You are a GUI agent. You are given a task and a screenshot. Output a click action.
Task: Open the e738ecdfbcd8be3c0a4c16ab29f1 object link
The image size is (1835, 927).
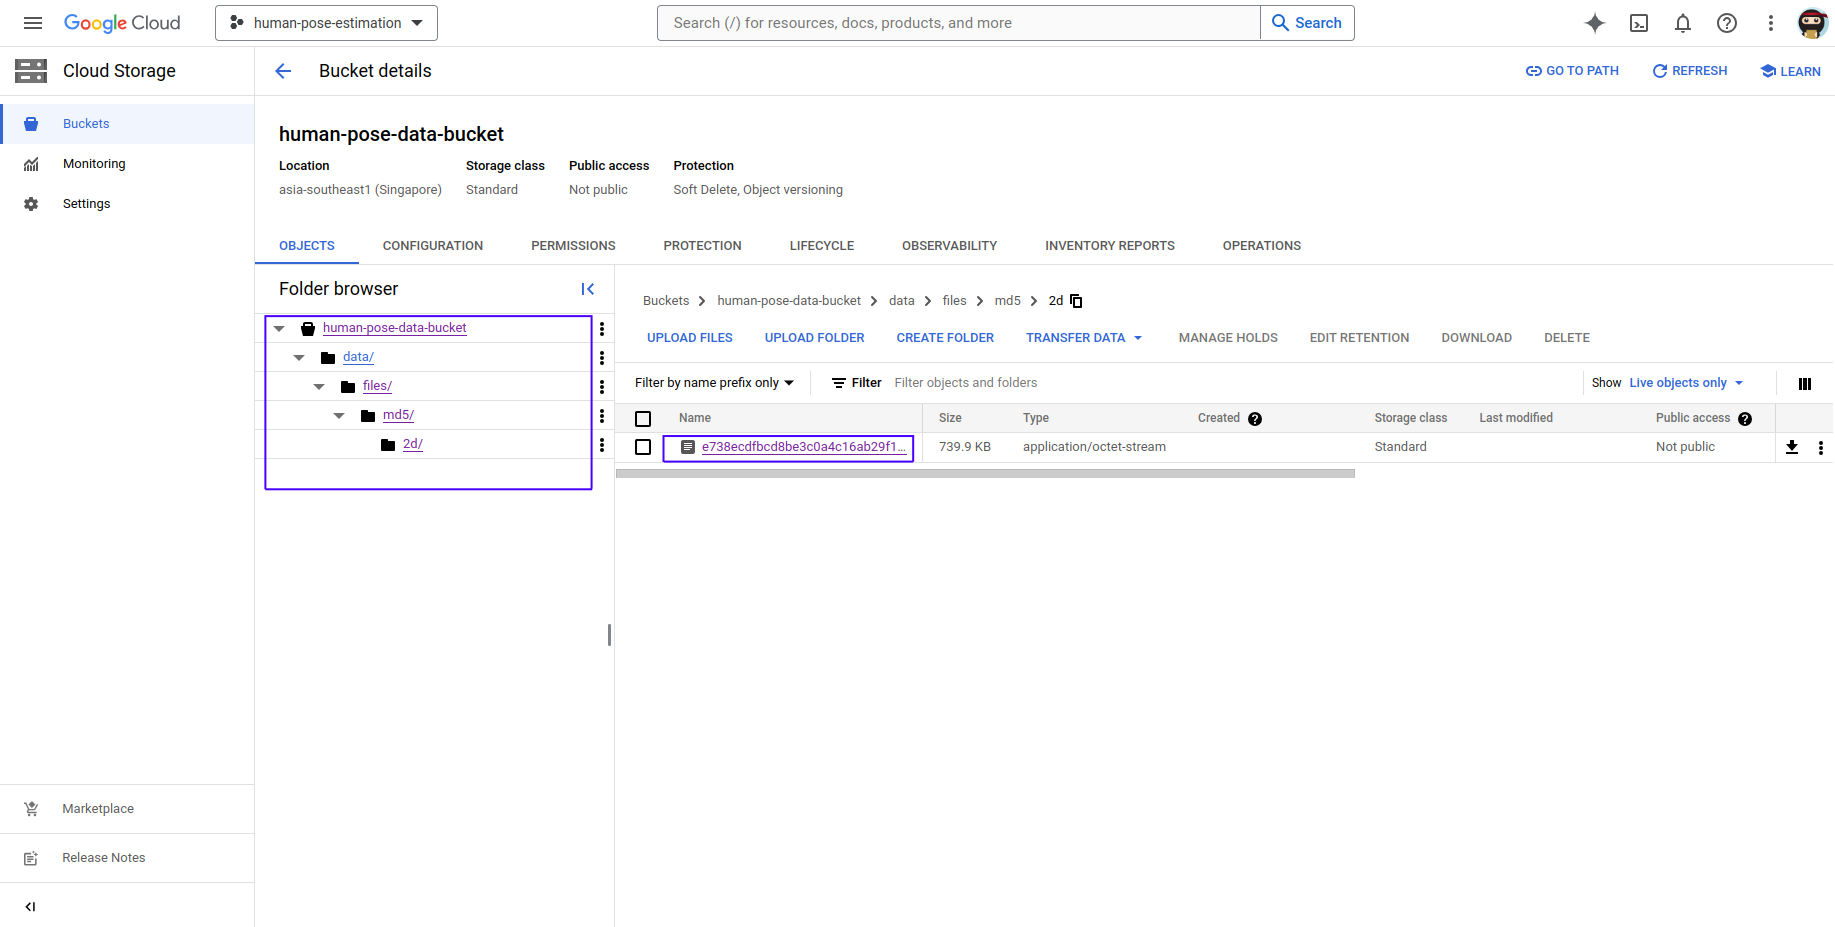pos(804,447)
